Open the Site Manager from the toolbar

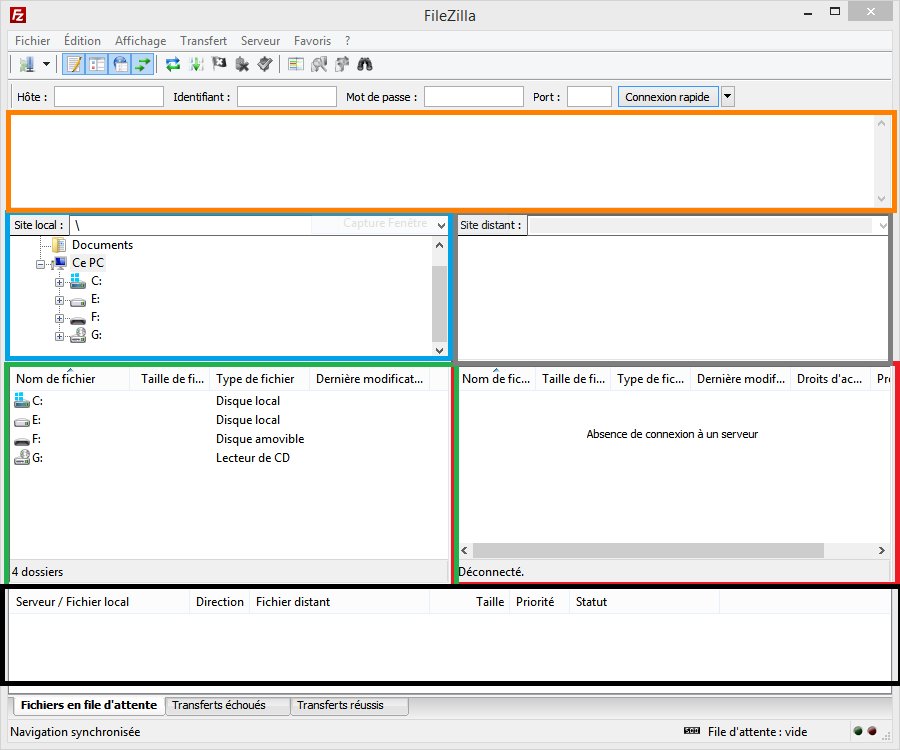pyautogui.click(x=26, y=64)
